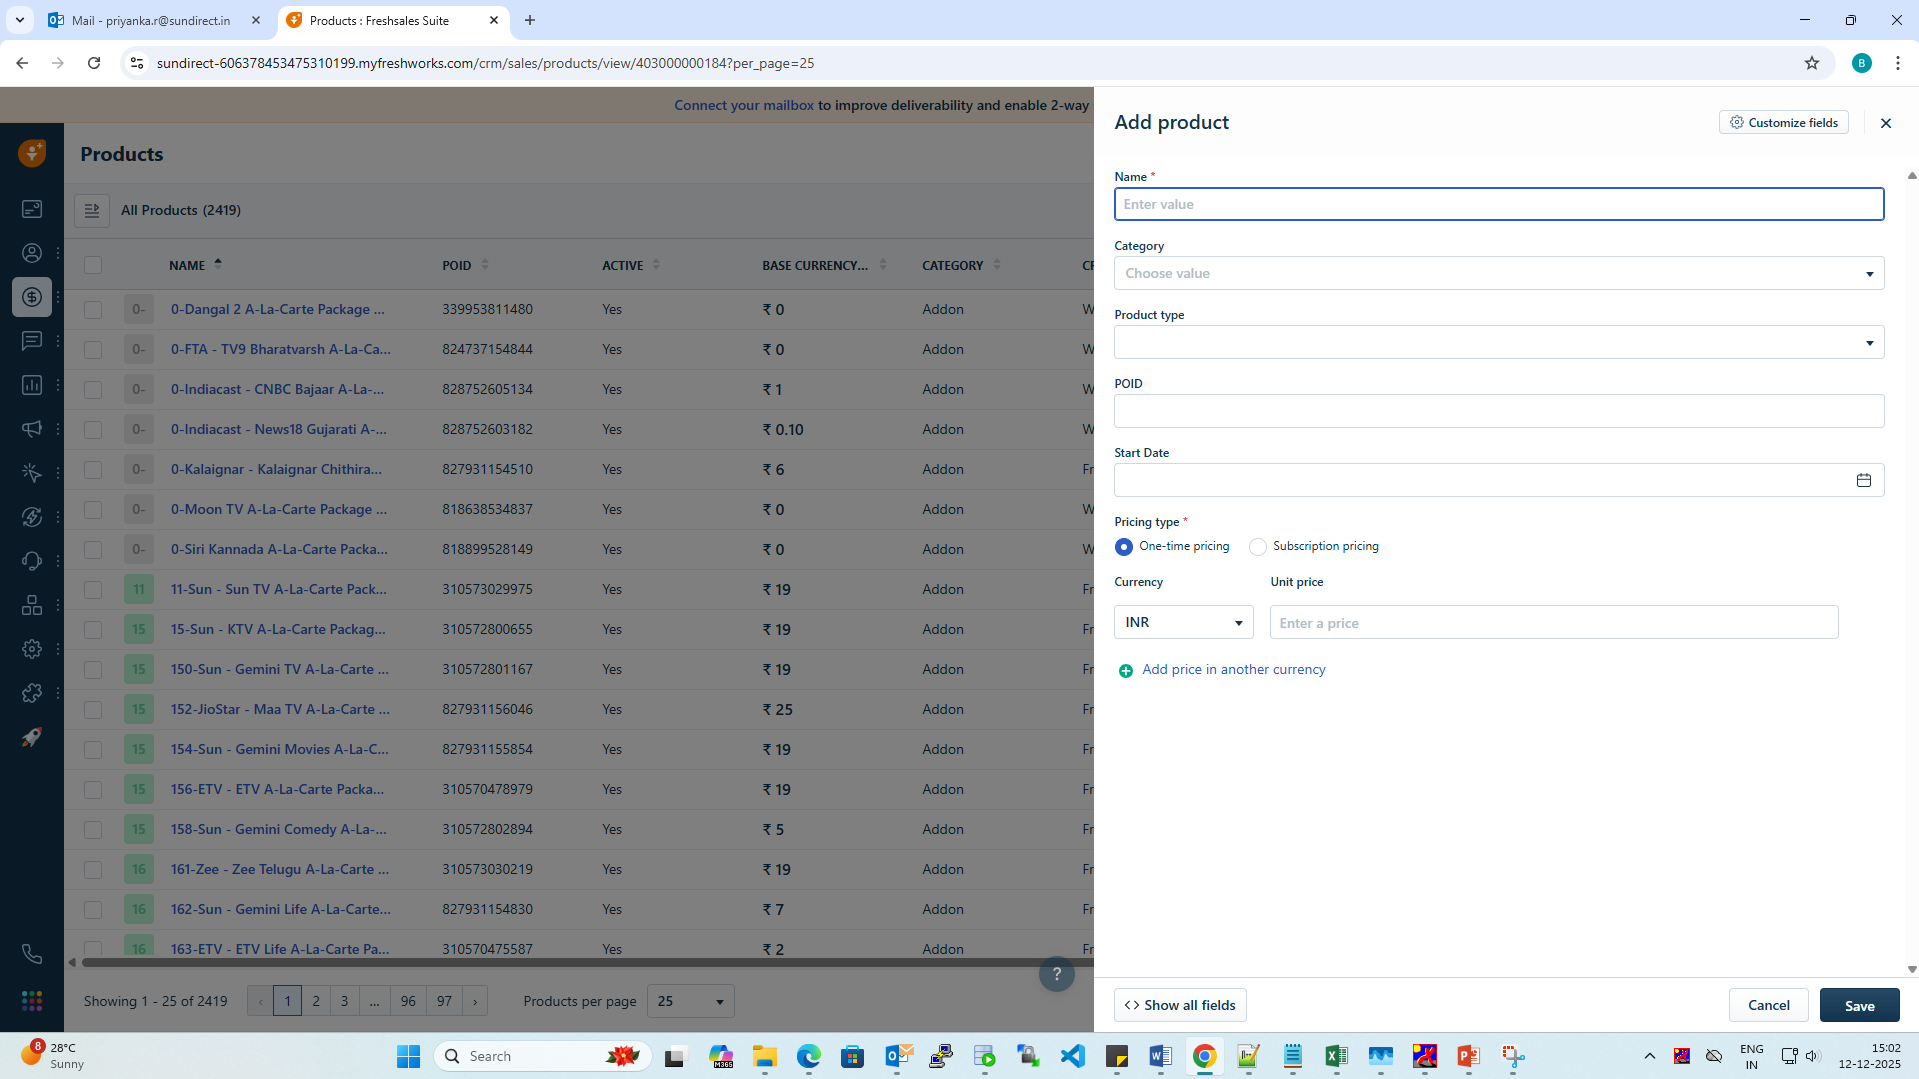This screenshot has height=1079, width=1919.
Task: Open File Explorer from the taskbar
Action: (x=765, y=1056)
